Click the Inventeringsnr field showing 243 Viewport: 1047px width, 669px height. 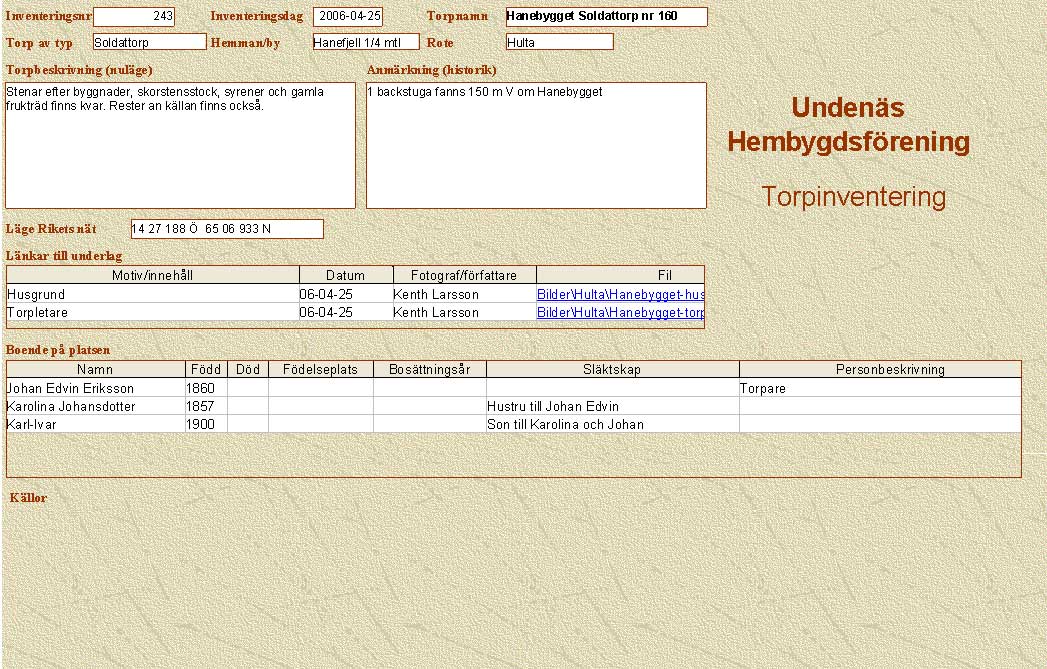pos(133,17)
